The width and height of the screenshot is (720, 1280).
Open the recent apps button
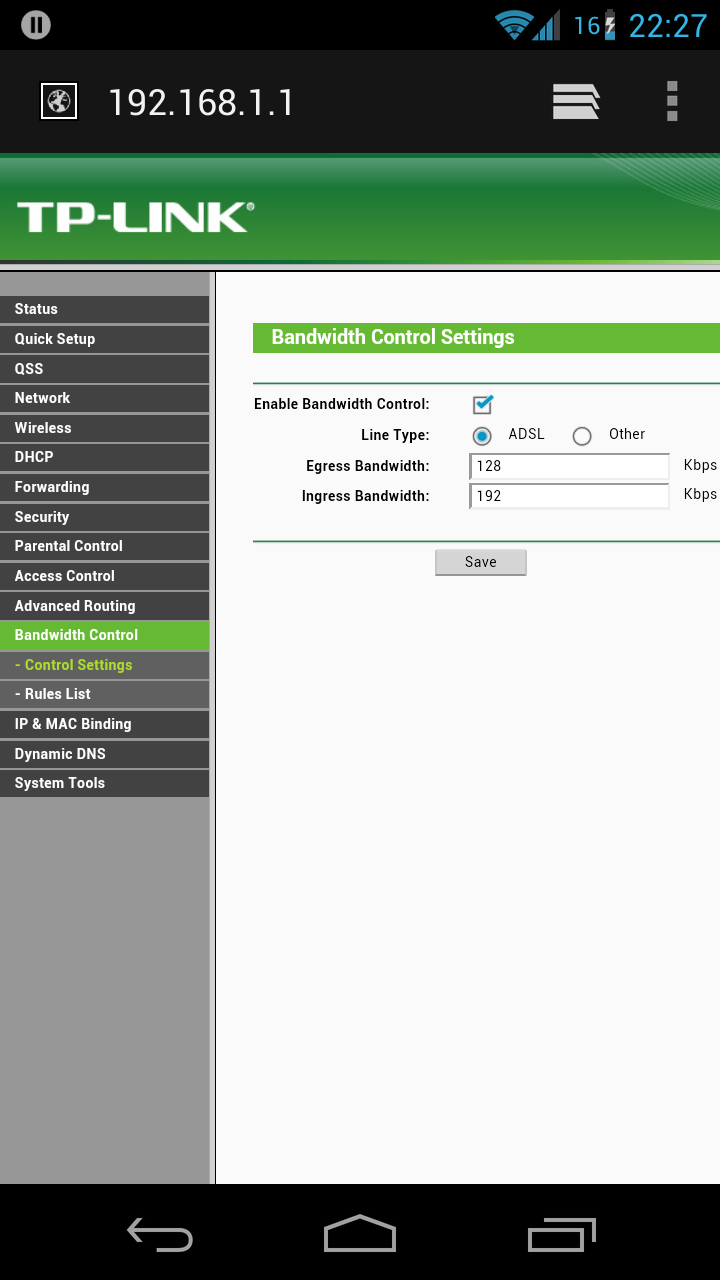pos(561,1234)
